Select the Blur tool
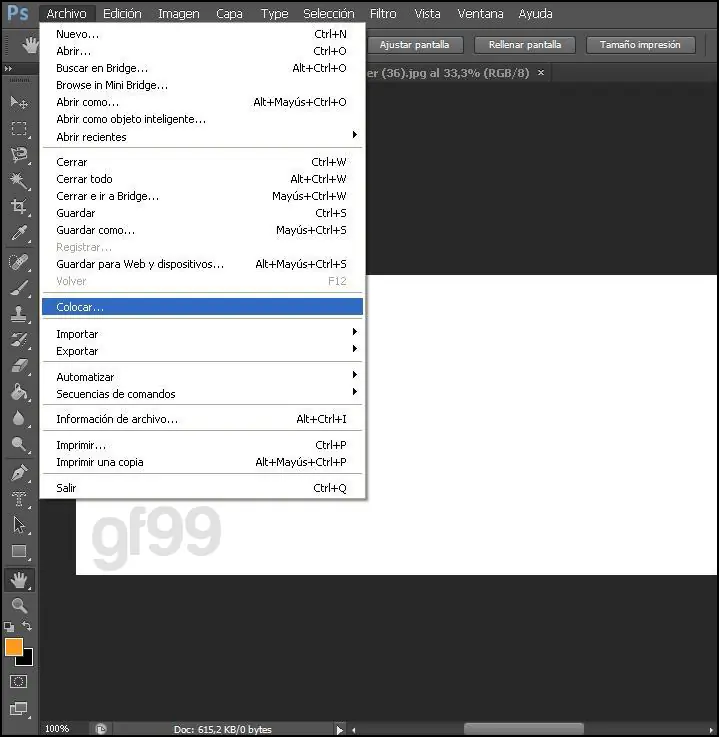 [19, 418]
